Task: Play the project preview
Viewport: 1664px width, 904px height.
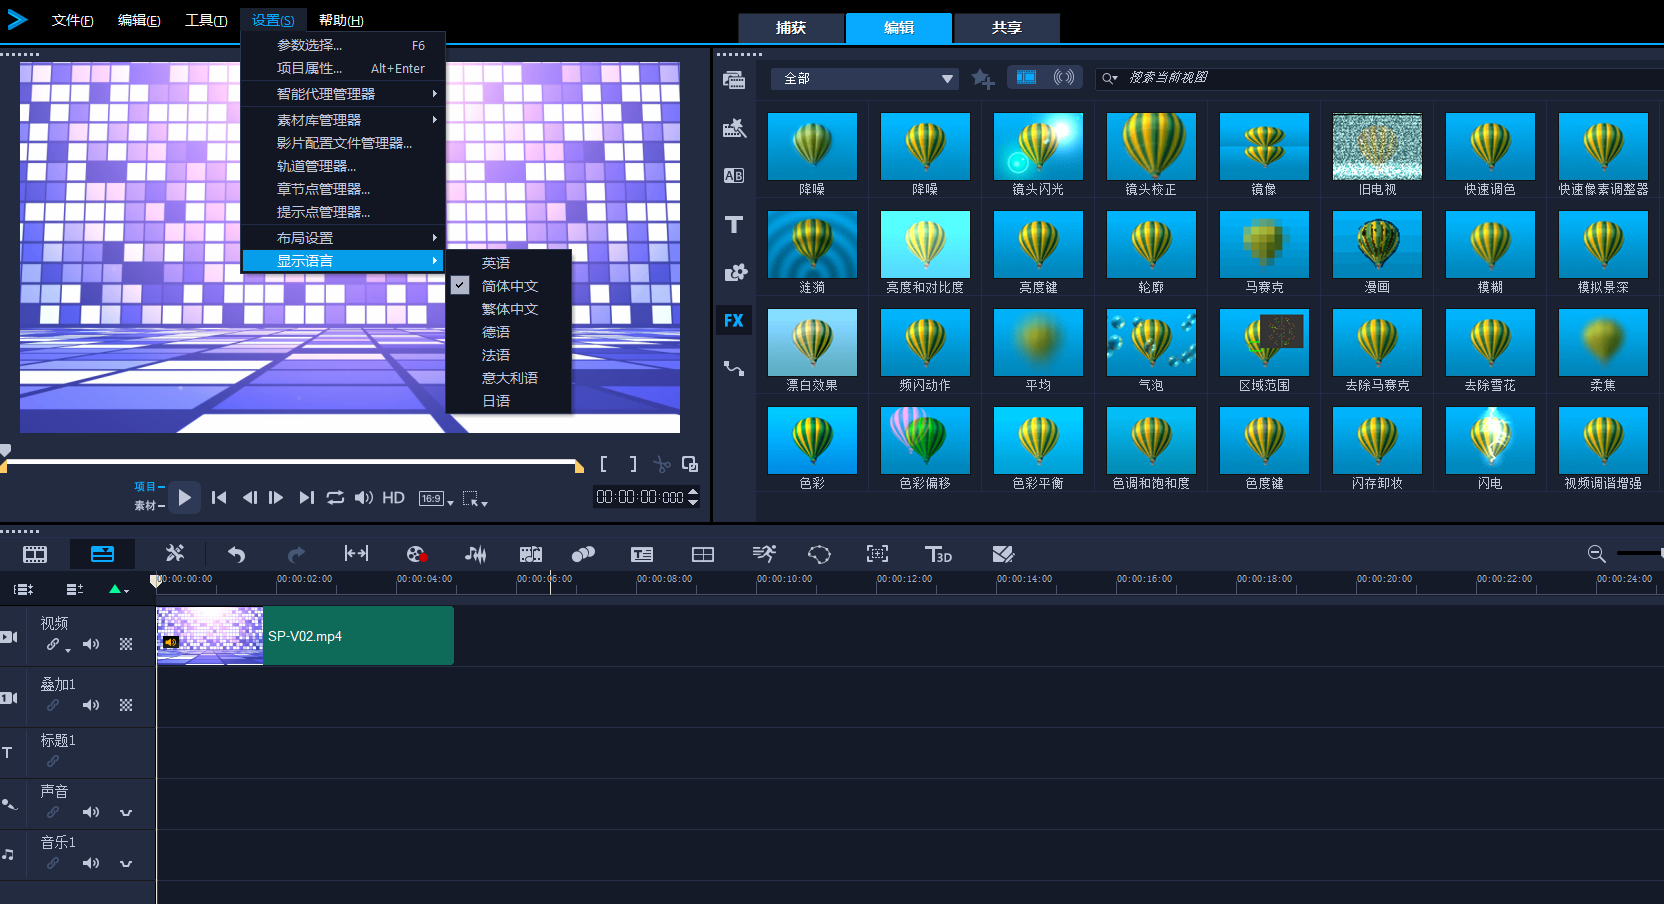Action: pyautogui.click(x=184, y=497)
